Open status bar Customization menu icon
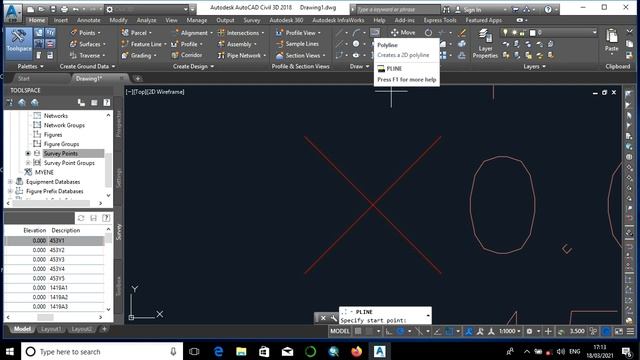The width and height of the screenshot is (640, 360). [x=631, y=331]
